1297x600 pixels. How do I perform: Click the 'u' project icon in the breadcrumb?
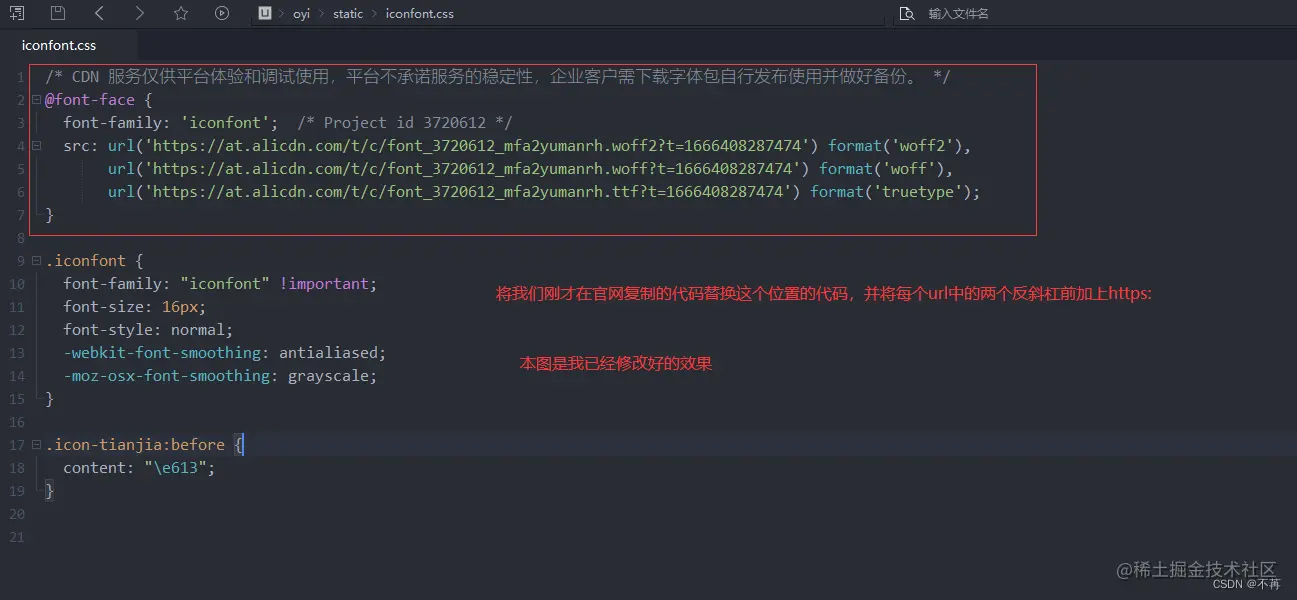point(264,13)
